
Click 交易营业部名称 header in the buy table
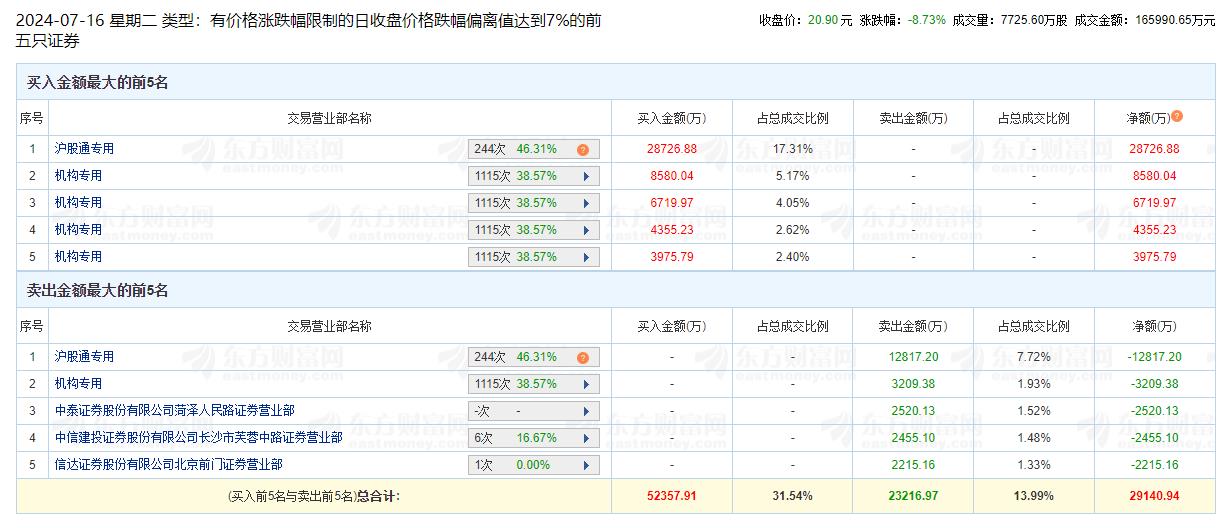pyautogui.click(x=329, y=118)
